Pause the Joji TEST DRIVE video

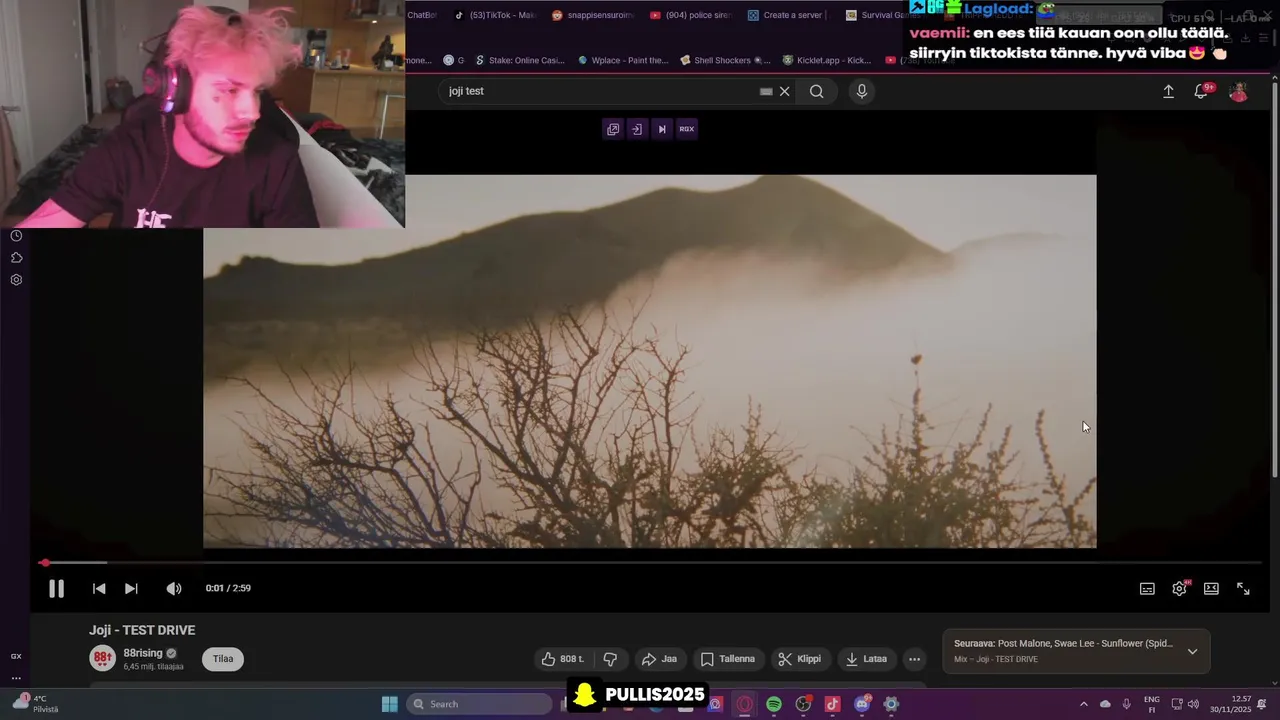tap(56, 589)
